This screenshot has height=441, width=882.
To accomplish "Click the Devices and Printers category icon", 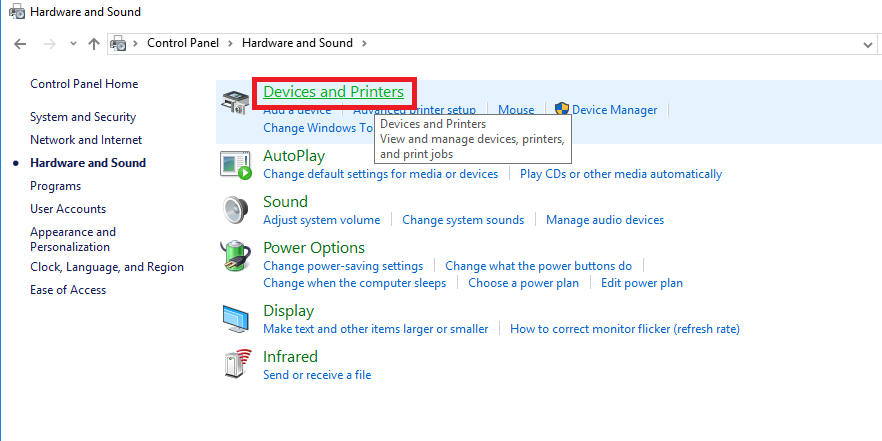I will pyautogui.click(x=235, y=102).
